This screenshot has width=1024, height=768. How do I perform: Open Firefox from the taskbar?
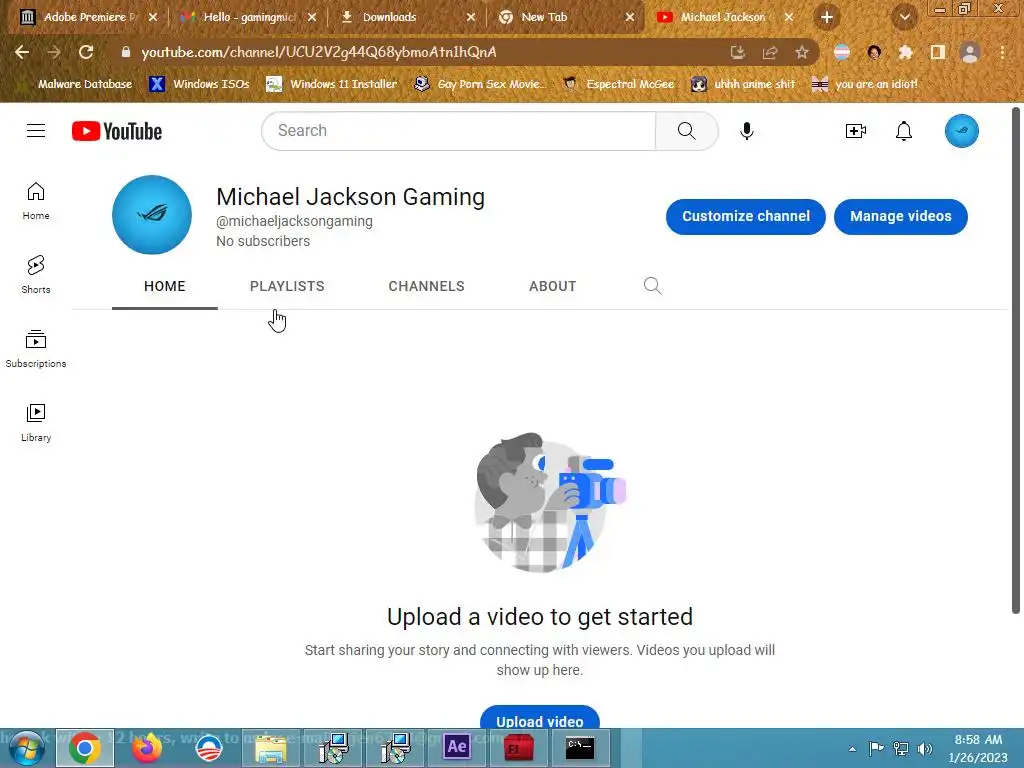tap(146, 748)
